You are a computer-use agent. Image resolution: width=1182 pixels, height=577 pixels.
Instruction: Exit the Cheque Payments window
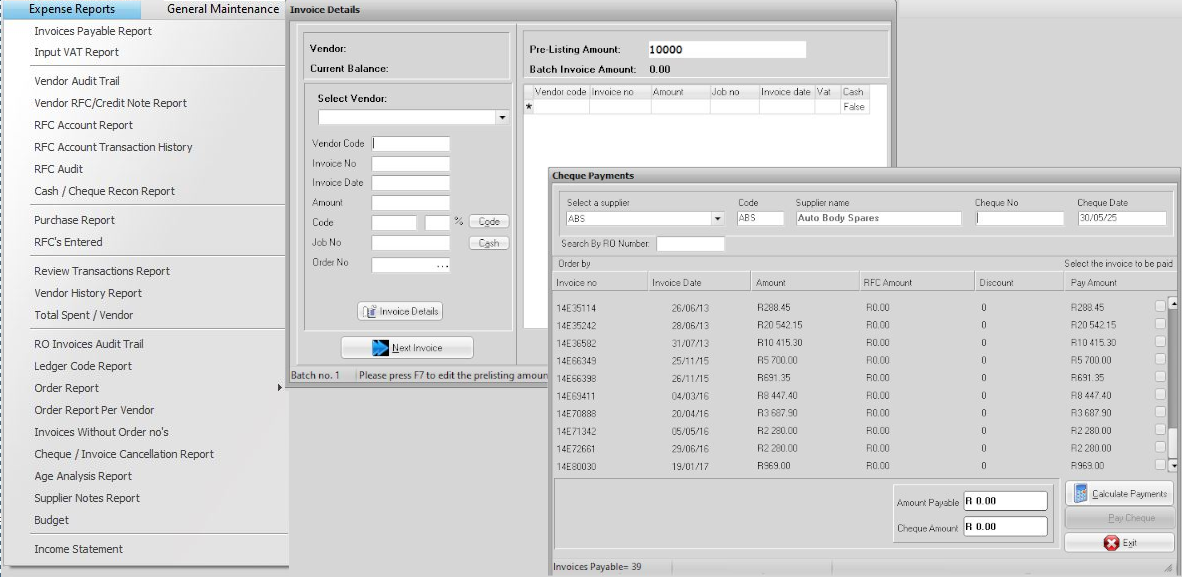point(1119,543)
